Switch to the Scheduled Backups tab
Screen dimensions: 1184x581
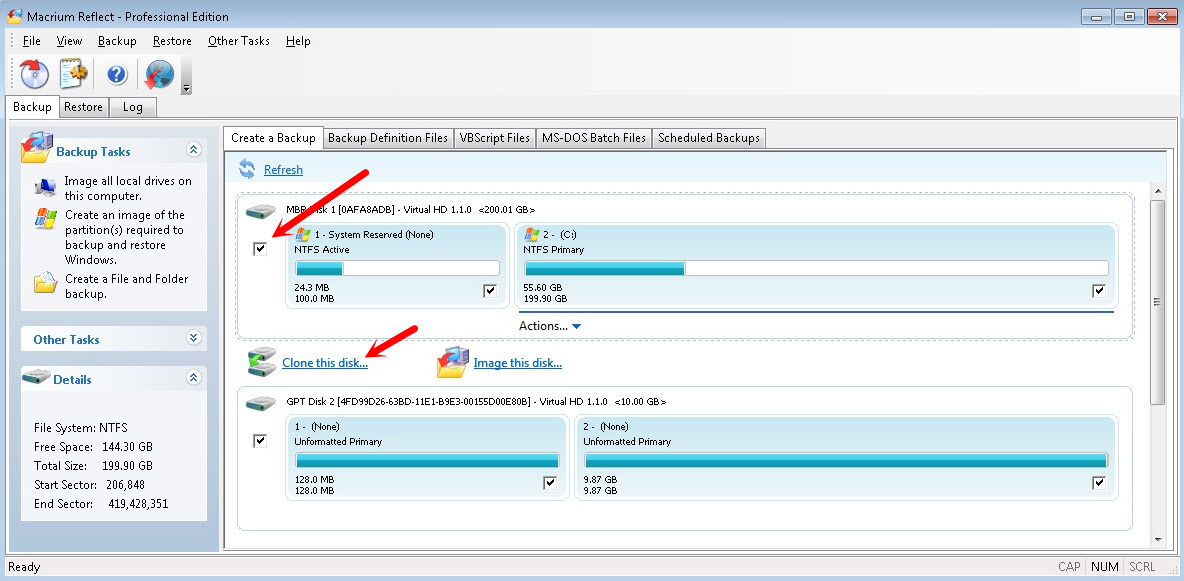pos(708,138)
